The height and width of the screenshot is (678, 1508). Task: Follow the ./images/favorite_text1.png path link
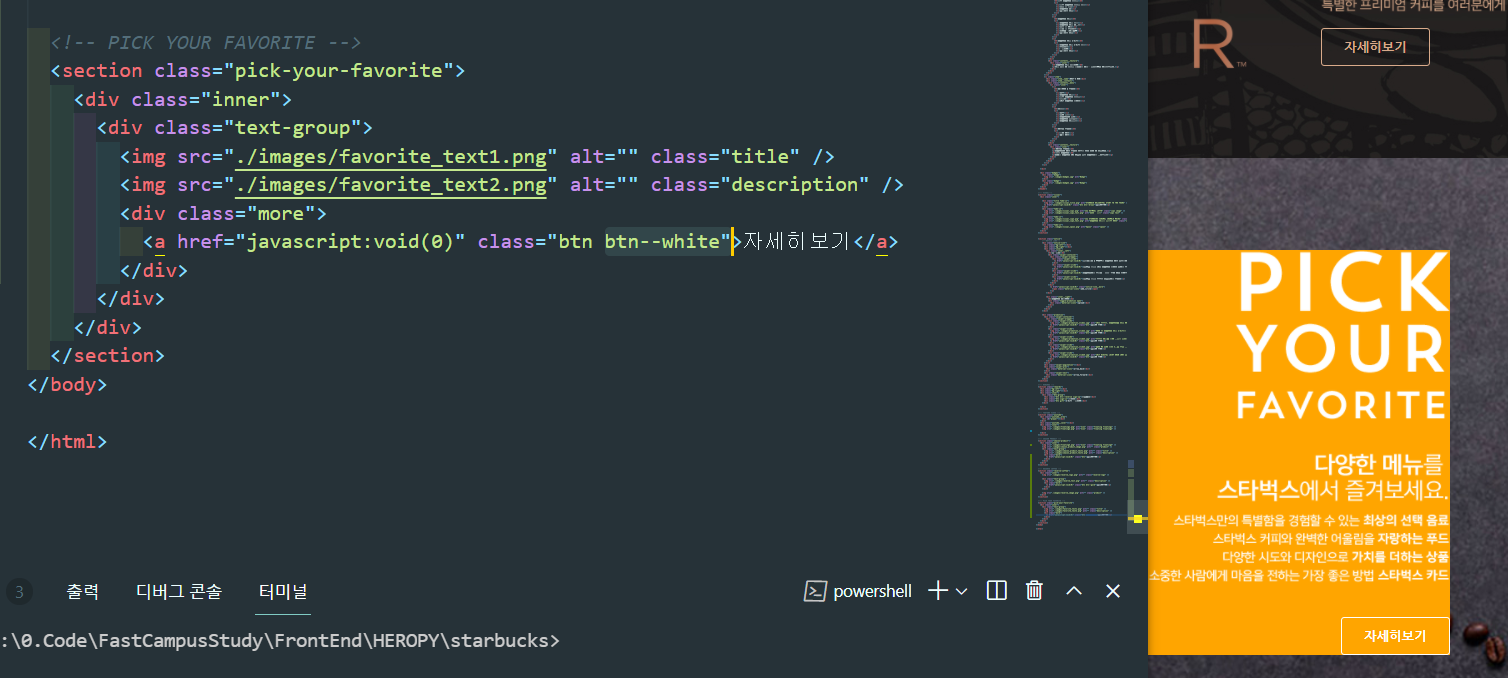coord(390,157)
